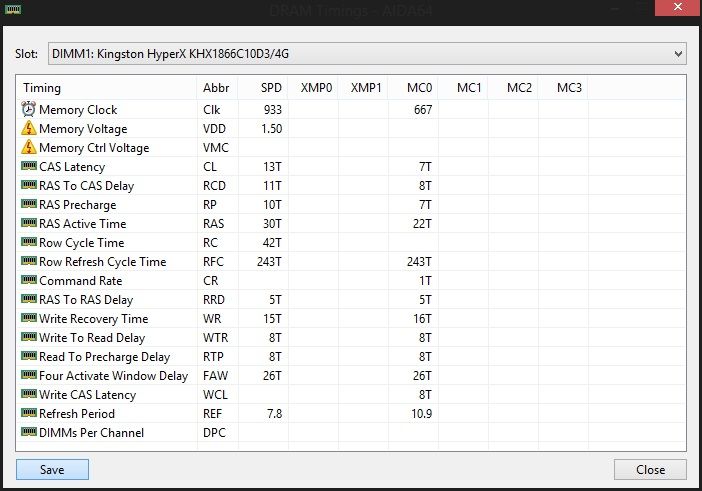This screenshot has width=702, height=491.
Task: Click the Close button
Action: [x=650, y=470]
